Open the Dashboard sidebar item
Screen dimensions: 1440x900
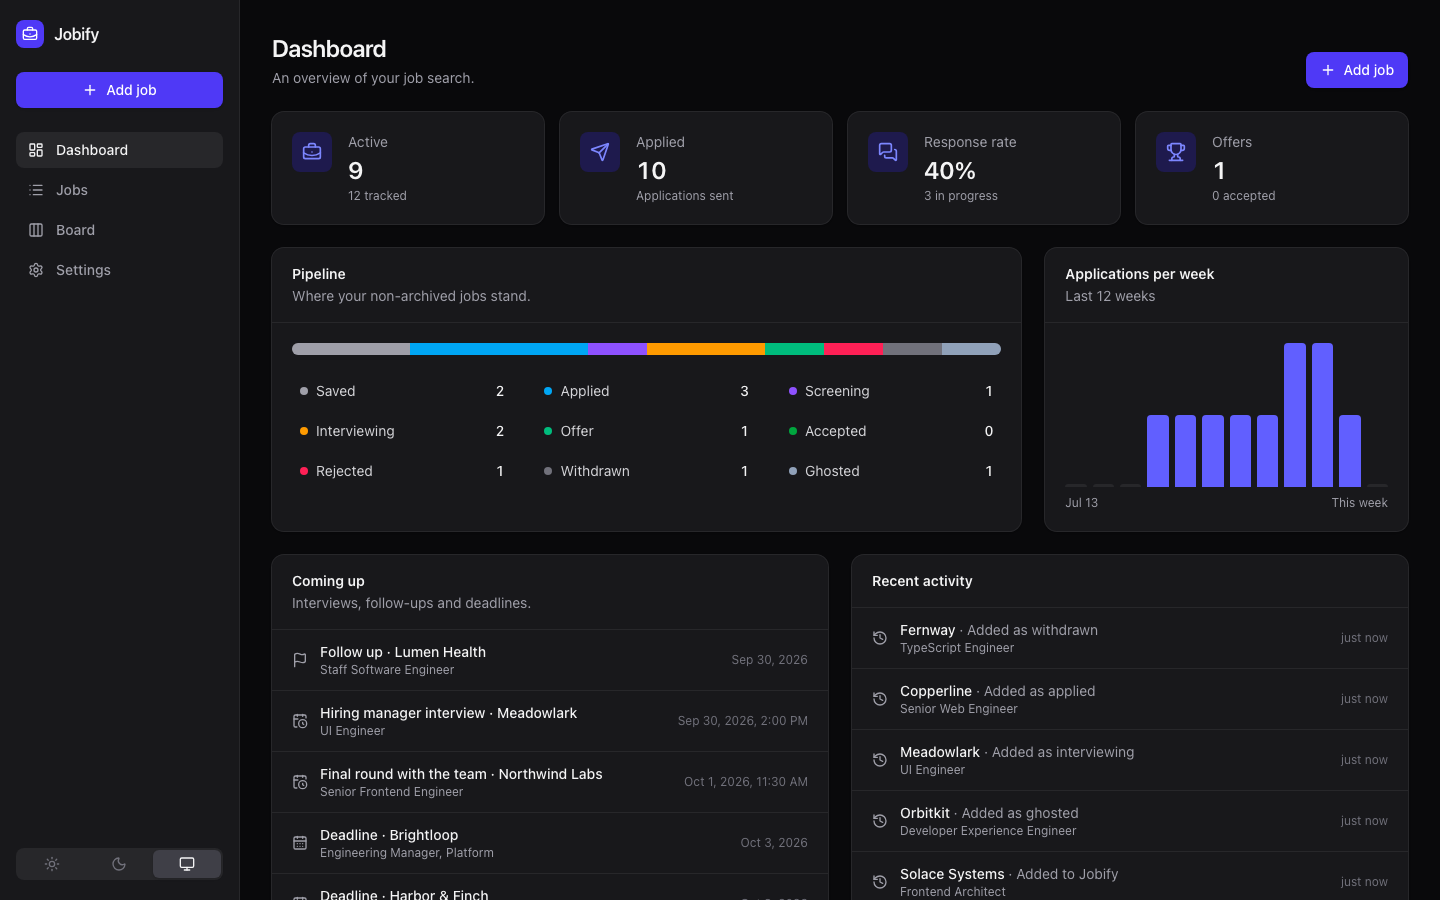coord(119,150)
